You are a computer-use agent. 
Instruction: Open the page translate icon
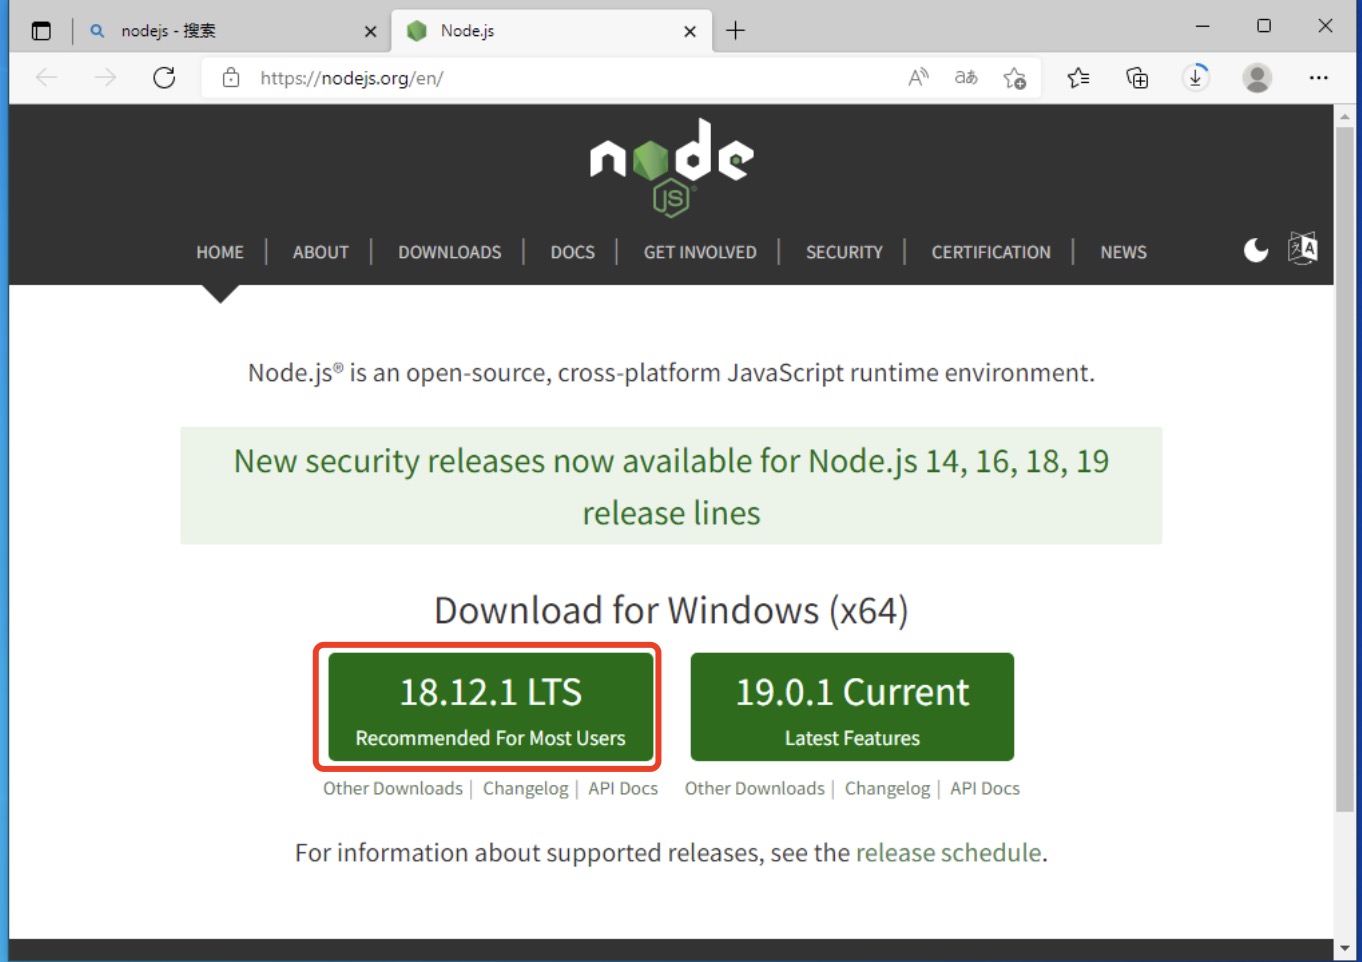tap(966, 77)
